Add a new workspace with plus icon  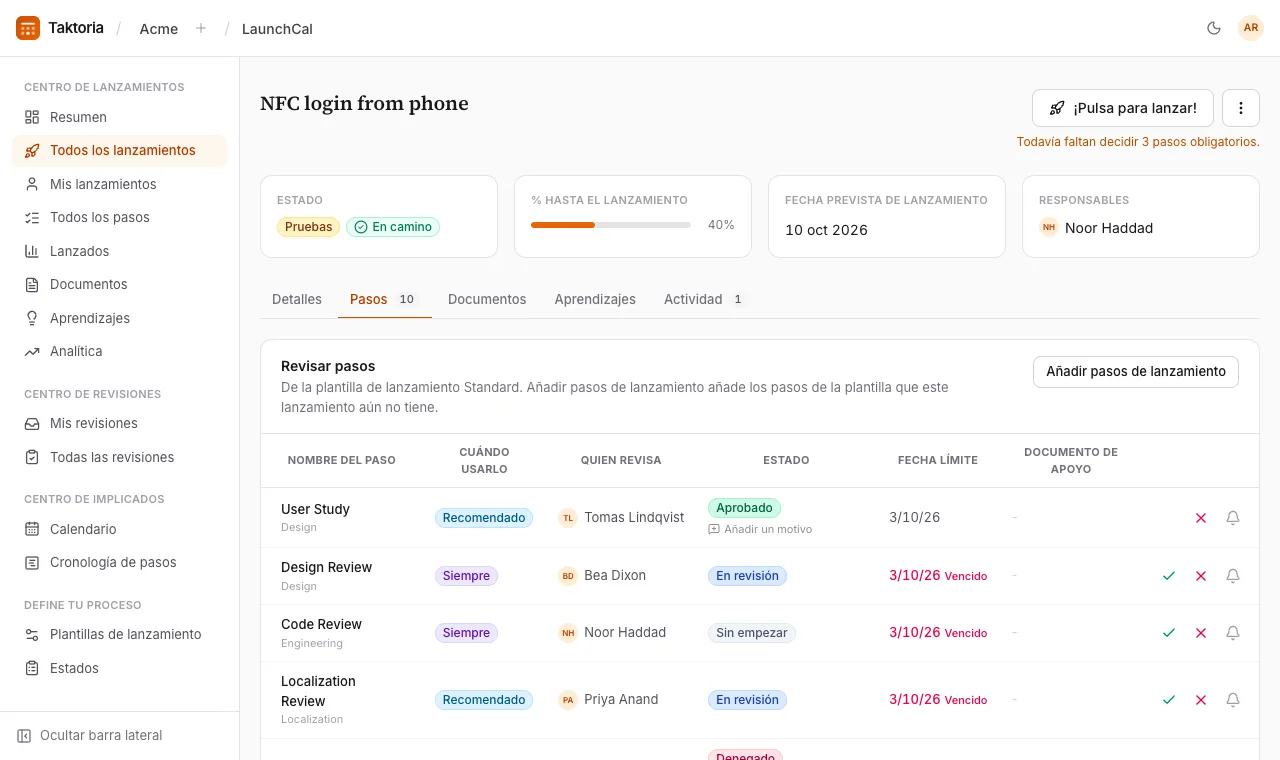tap(201, 28)
